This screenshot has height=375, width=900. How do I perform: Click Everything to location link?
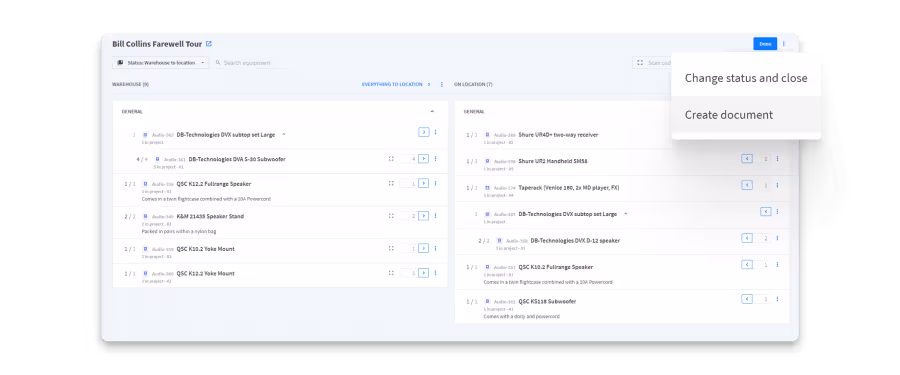click(x=395, y=84)
